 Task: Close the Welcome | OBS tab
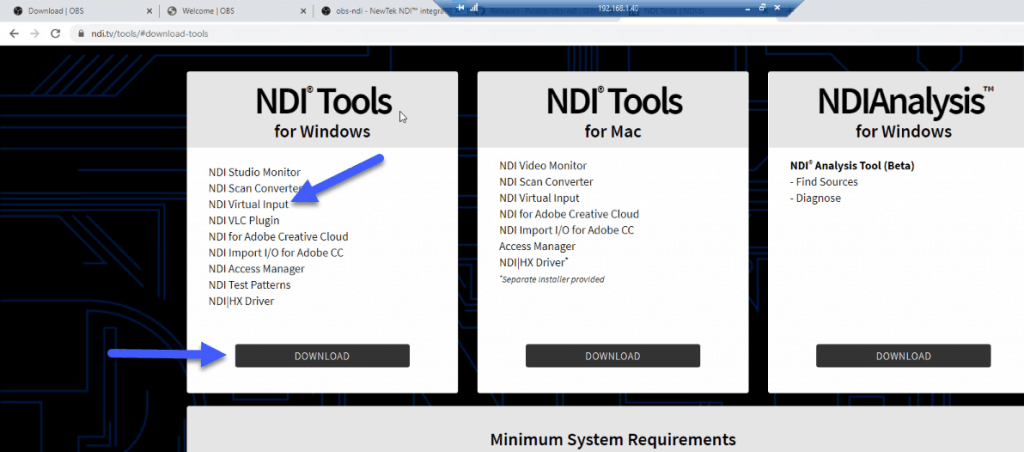coord(305,11)
